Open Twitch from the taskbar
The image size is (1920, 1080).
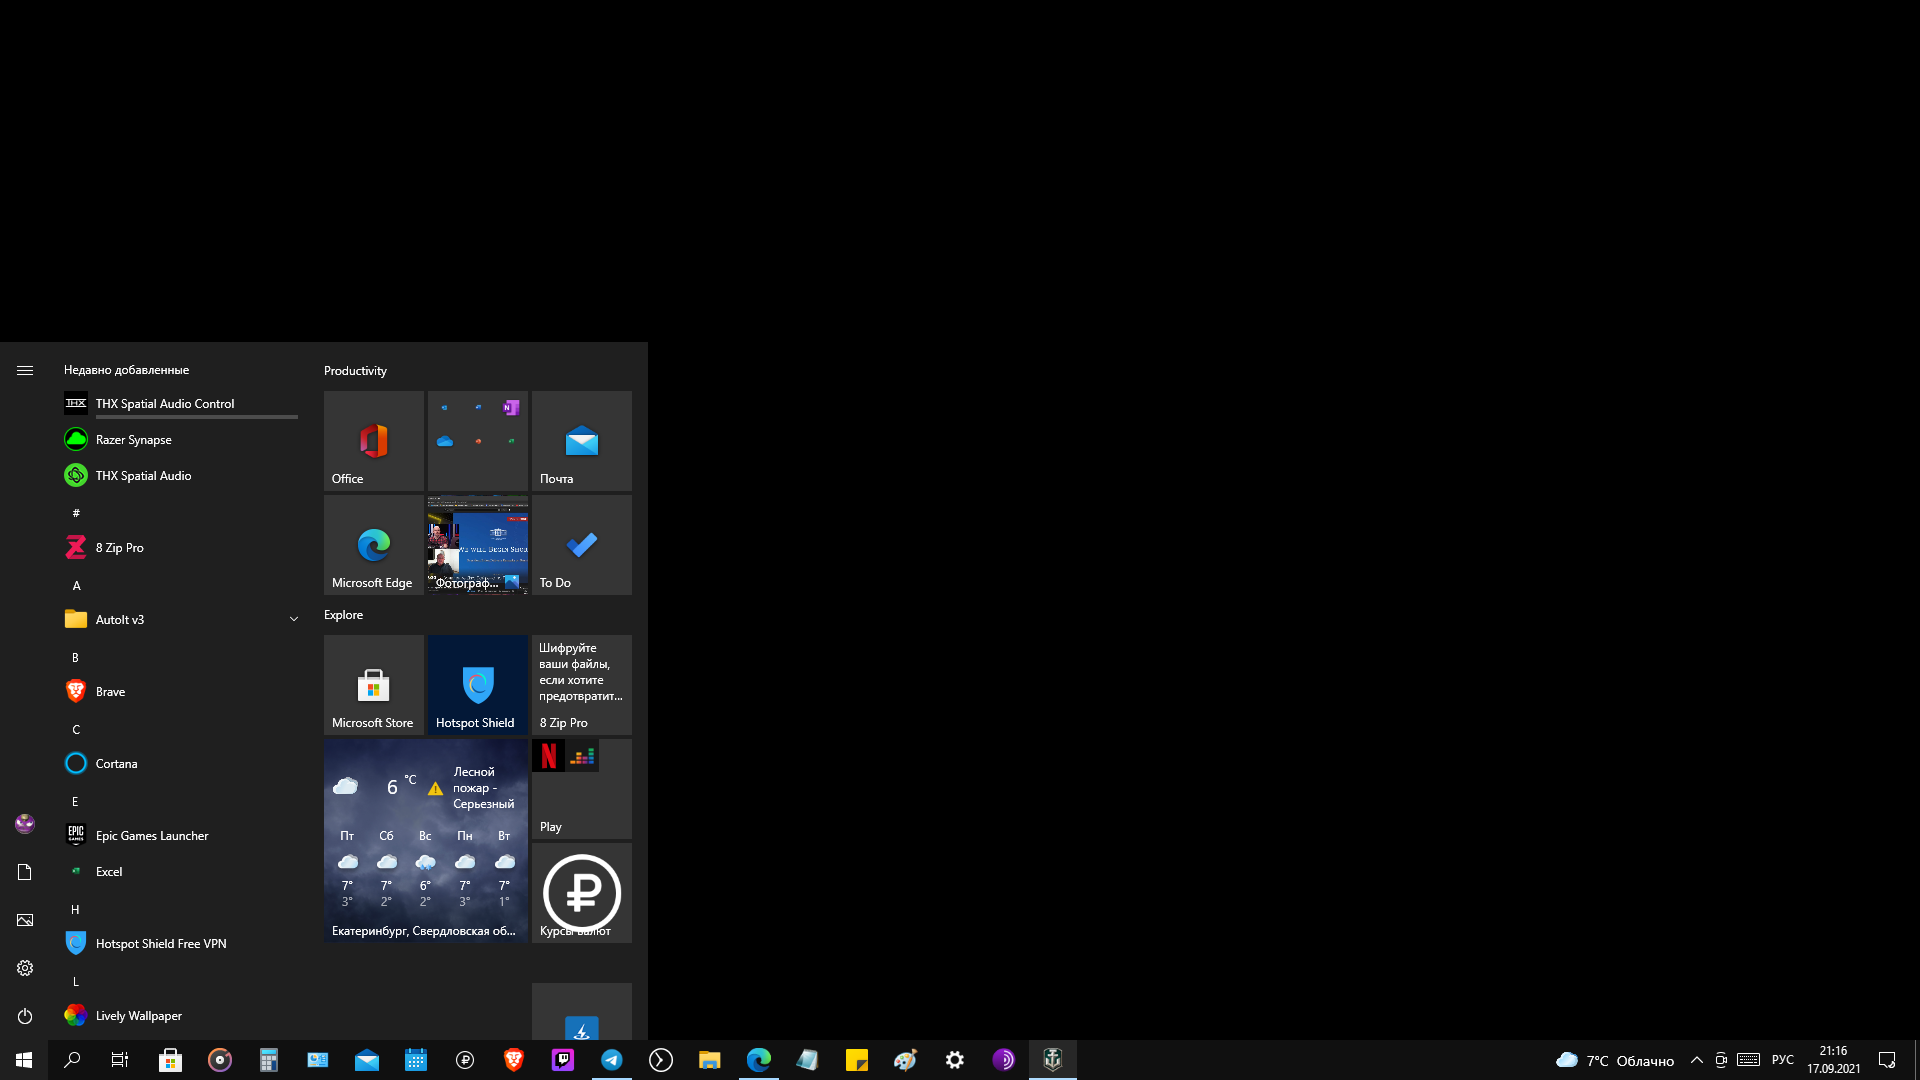[563, 1060]
